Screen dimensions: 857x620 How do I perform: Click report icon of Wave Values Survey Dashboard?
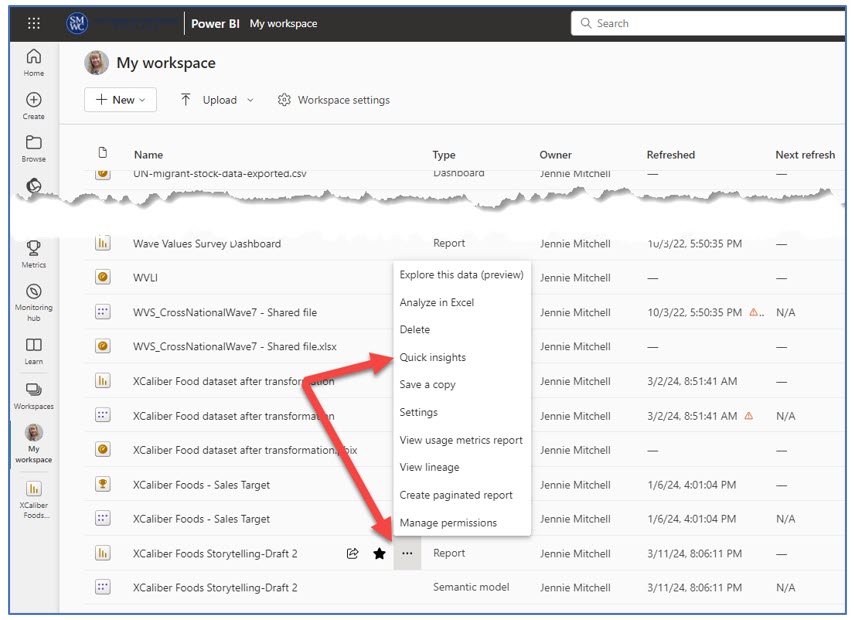pyautogui.click(x=103, y=243)
